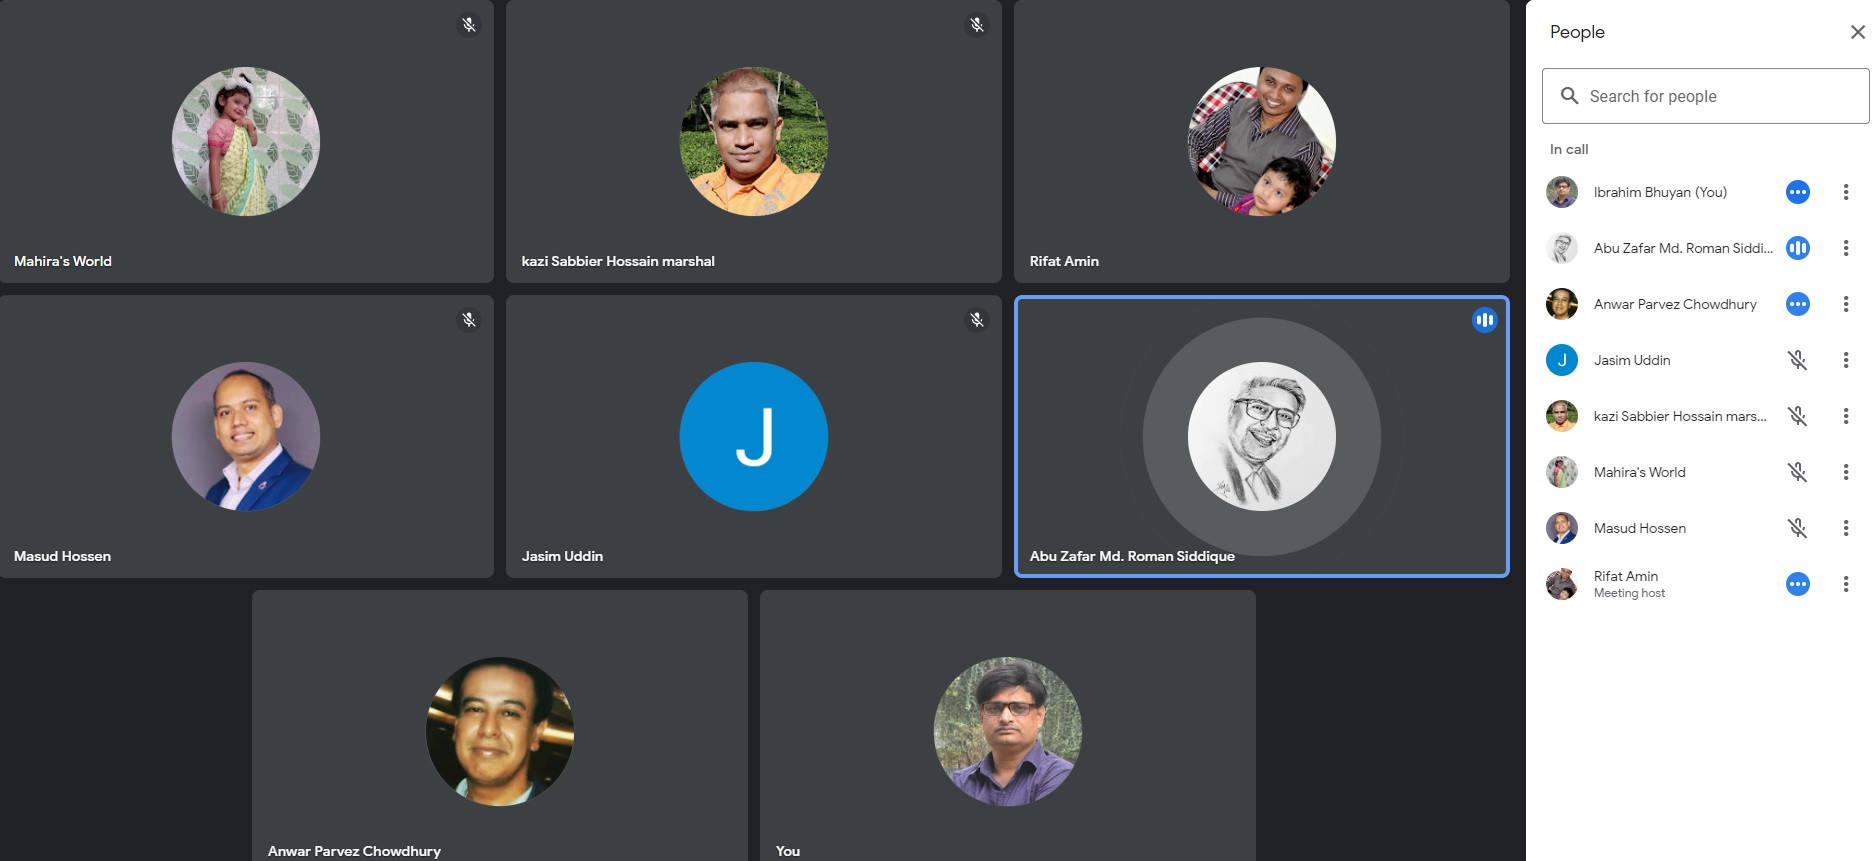Click the speaking indicator on Abu Zafar's tile
Screen dimensions: 1873x861
pyautogui.click(x=1484, y=320)
